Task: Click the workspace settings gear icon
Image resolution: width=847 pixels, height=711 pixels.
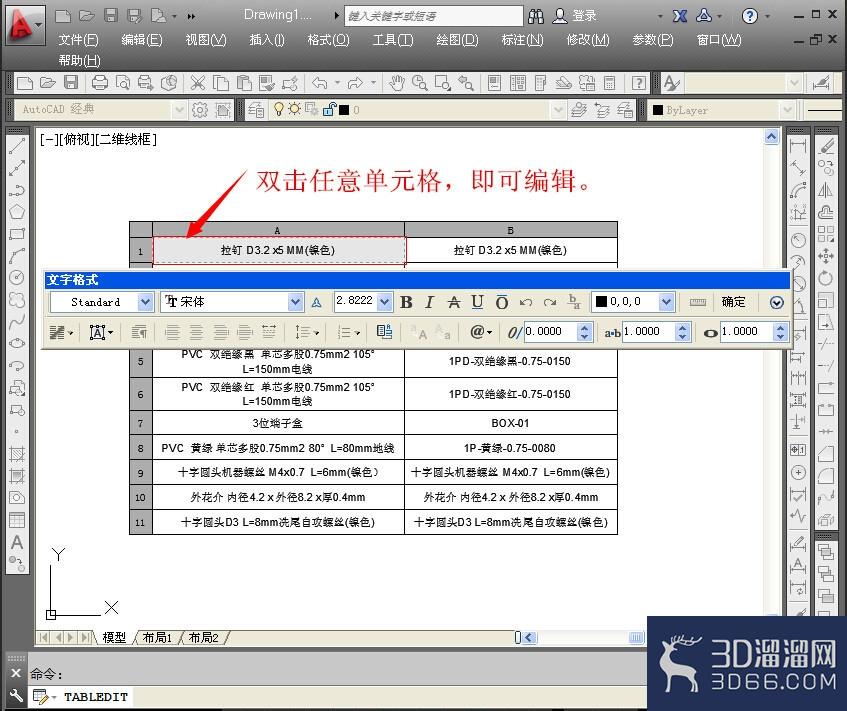Action: (x=200, y=110)
